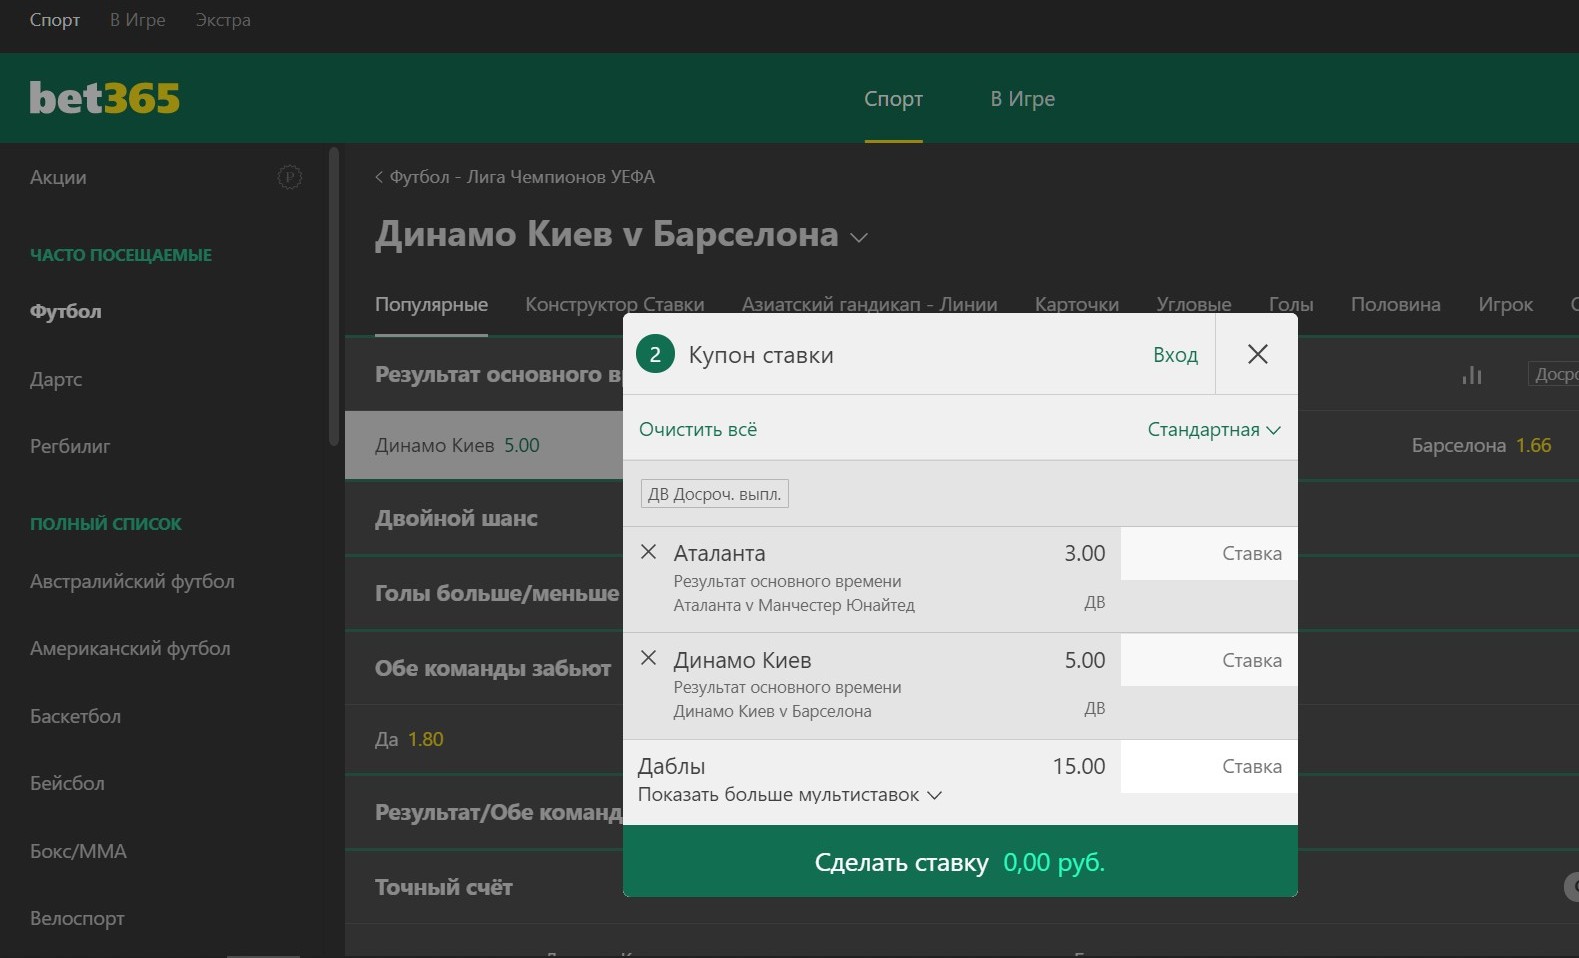This screenshot has width=1579, height=958.
Task: Remove Динамо Киев selection from bet slip
Action: pos(648,658)
